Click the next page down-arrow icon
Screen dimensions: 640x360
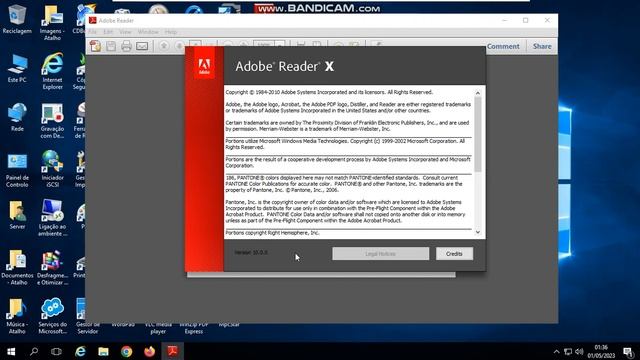(179, 46)
